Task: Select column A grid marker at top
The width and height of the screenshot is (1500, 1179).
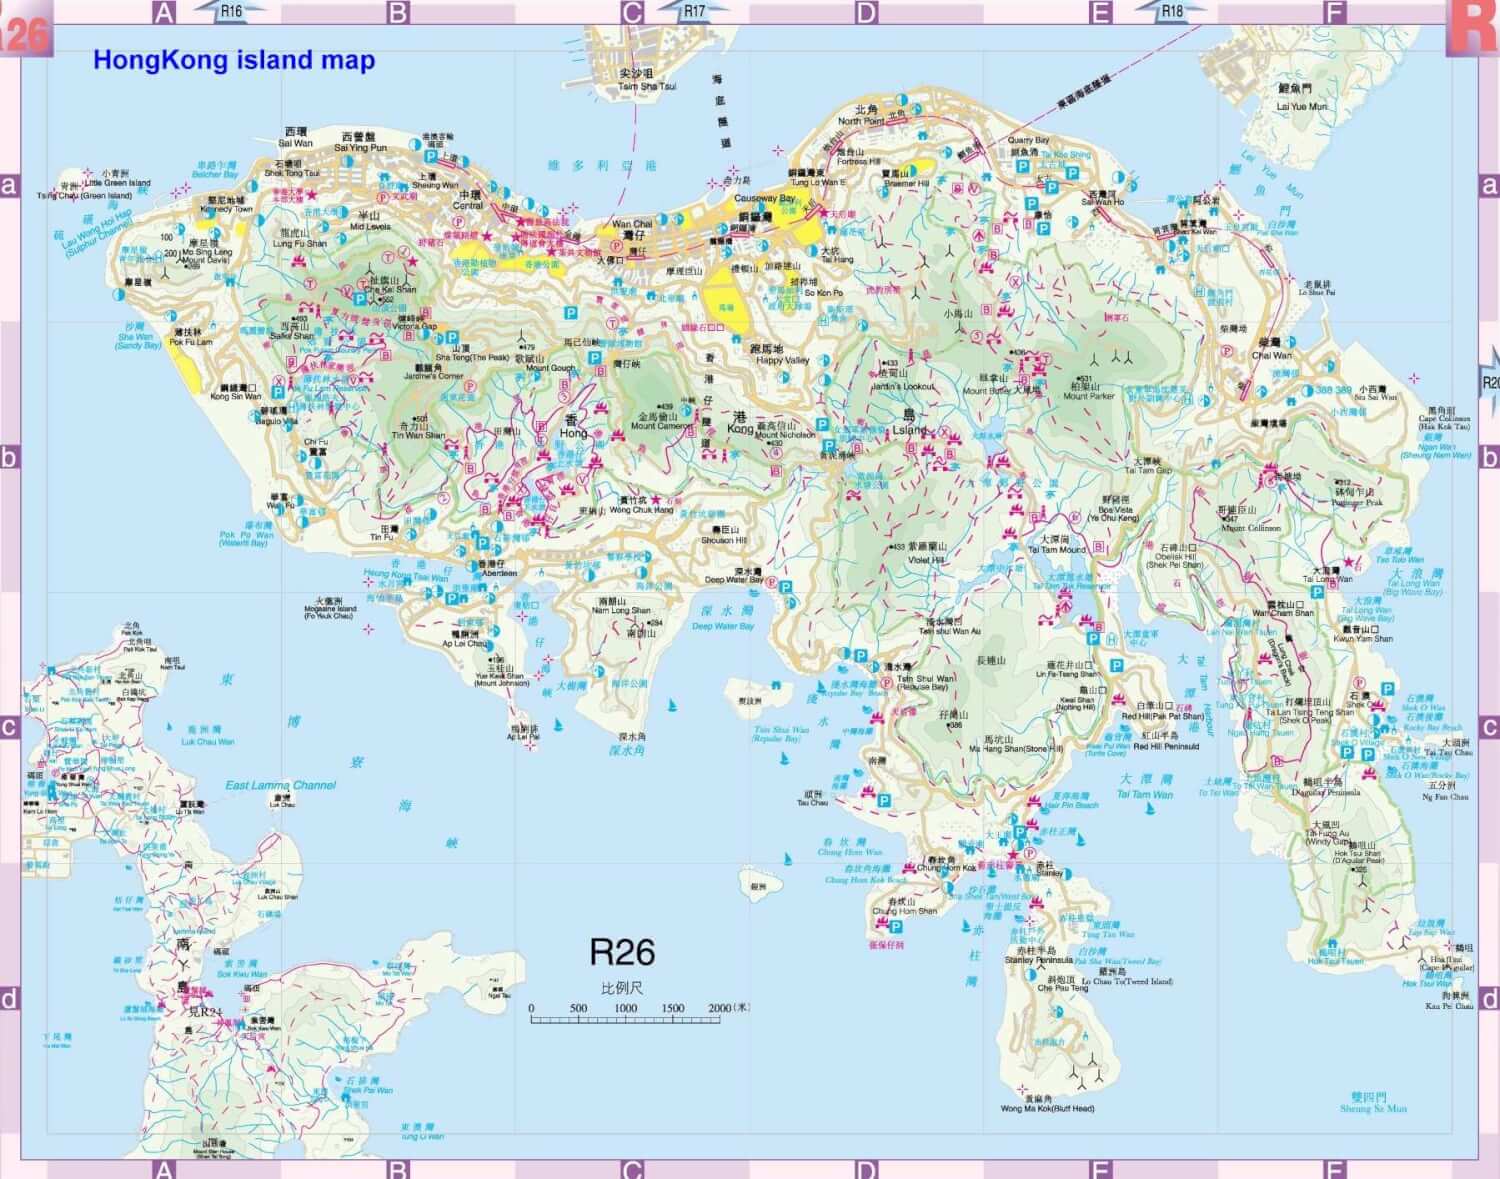Action: 164,12
